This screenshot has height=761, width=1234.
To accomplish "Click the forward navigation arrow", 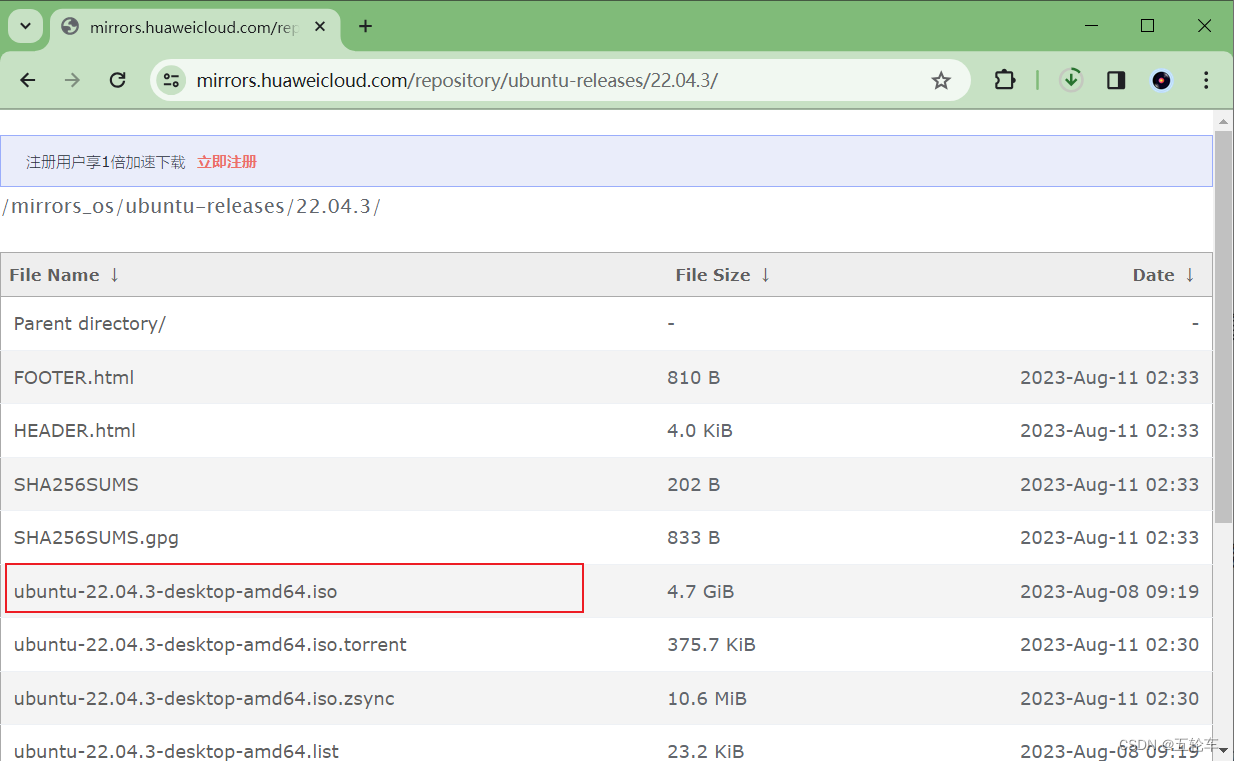I will point(72,80).
